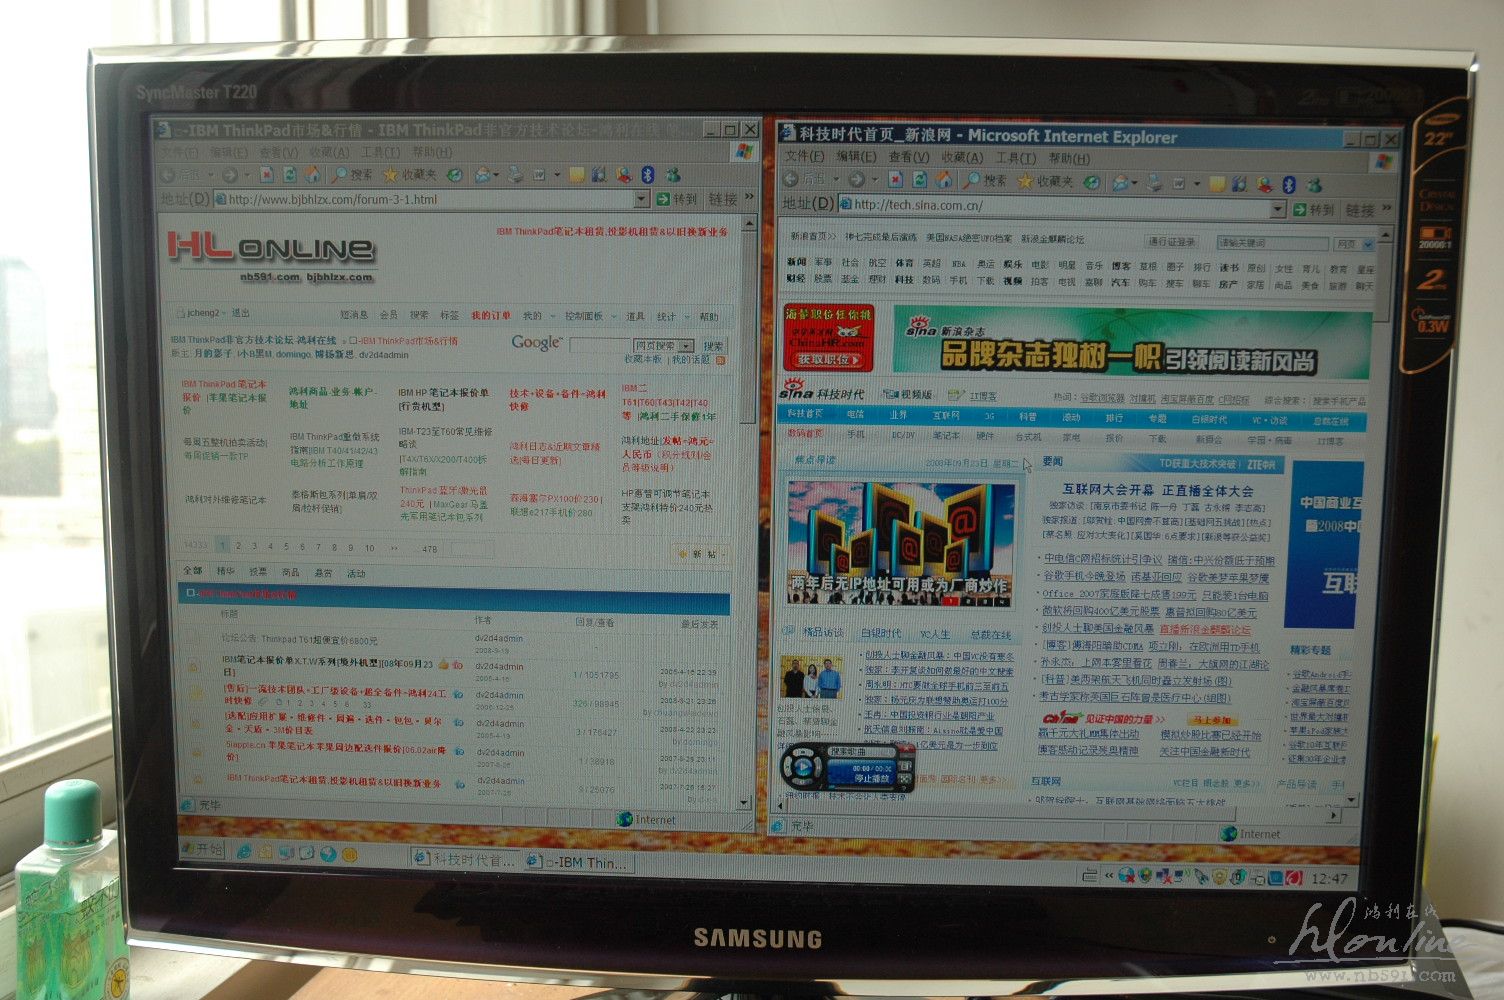Screen dimensions: 1504x1000
Task: Click Bluetooth icon in ThinkPad forum window toolbar
Action: point(648,175)
